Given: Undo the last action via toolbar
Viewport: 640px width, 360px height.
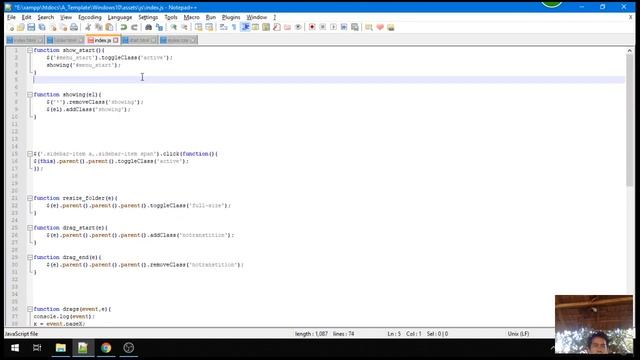Looking at the screenshot, I should point(123,27).
